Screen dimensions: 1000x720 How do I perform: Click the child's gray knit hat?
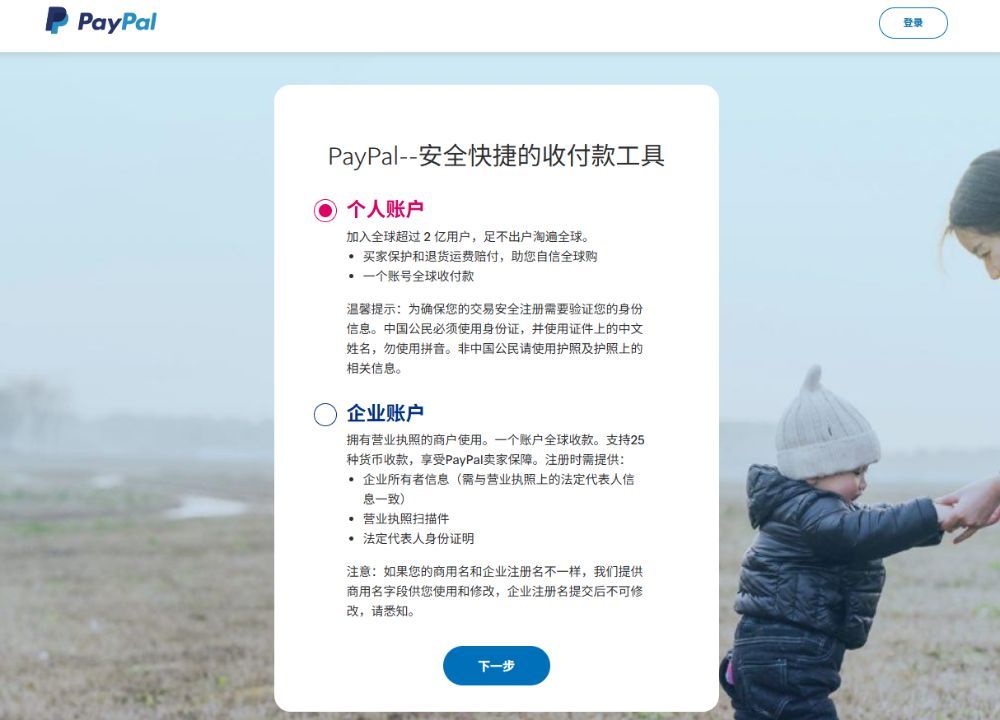[826, 423]
